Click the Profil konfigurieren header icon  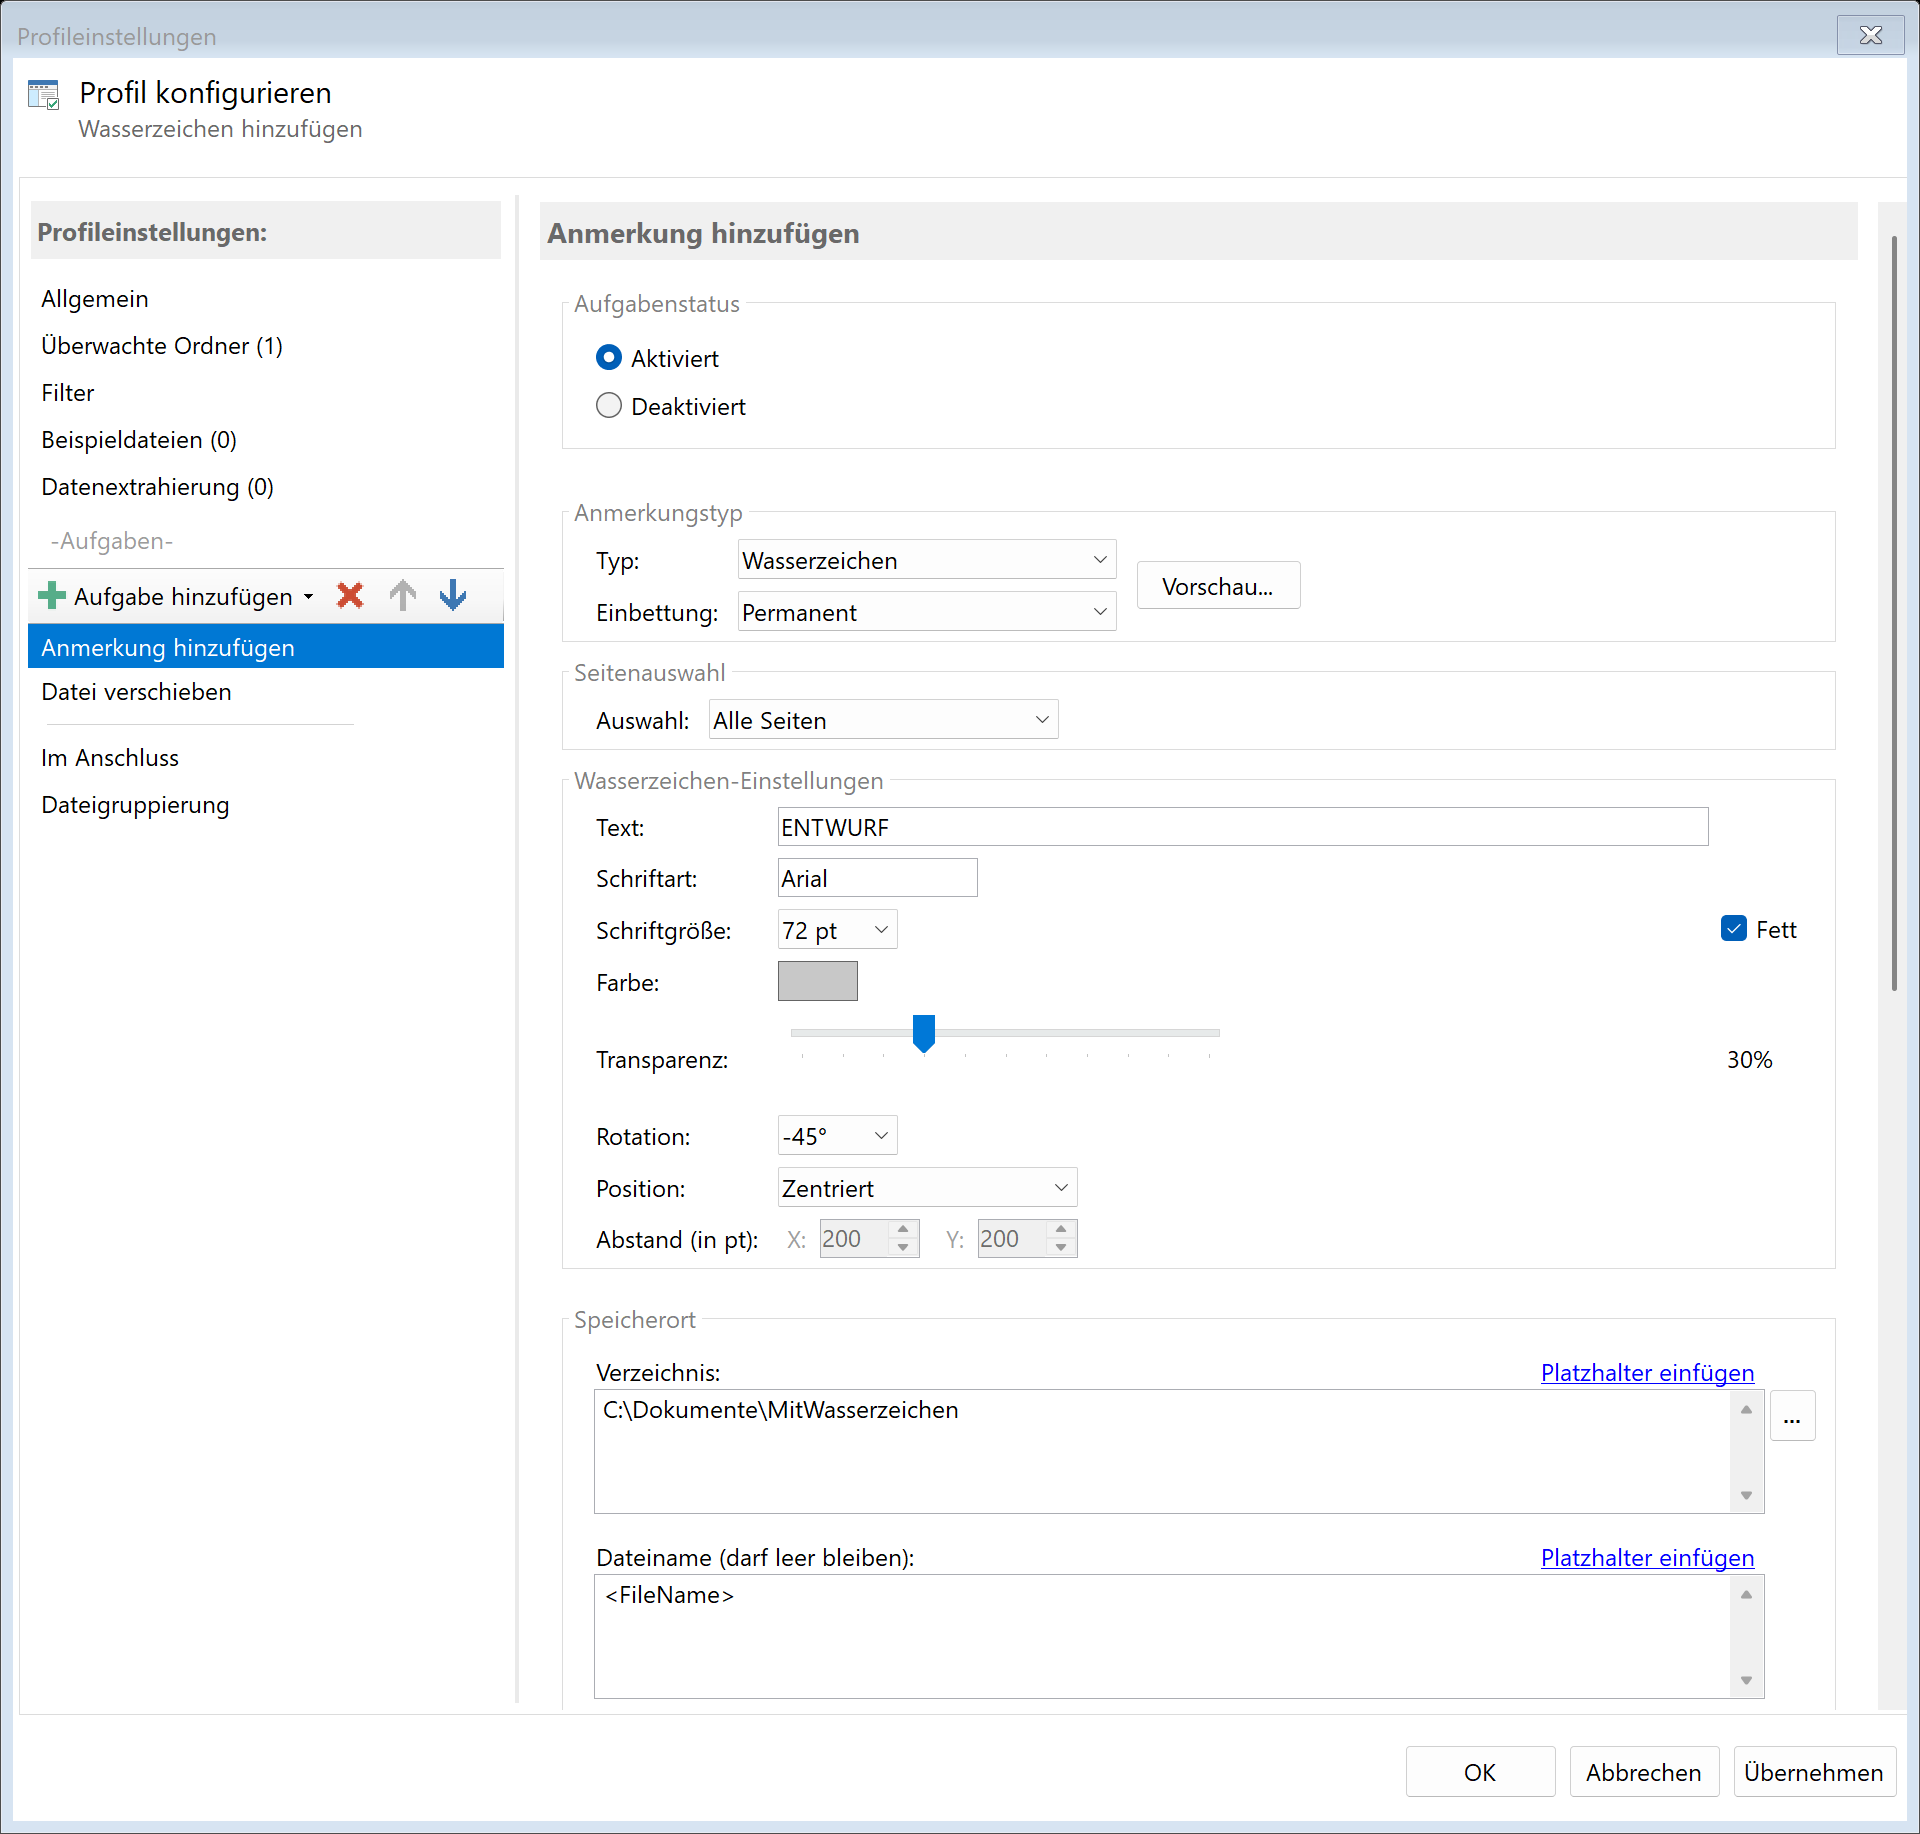[x=44, y=95]
